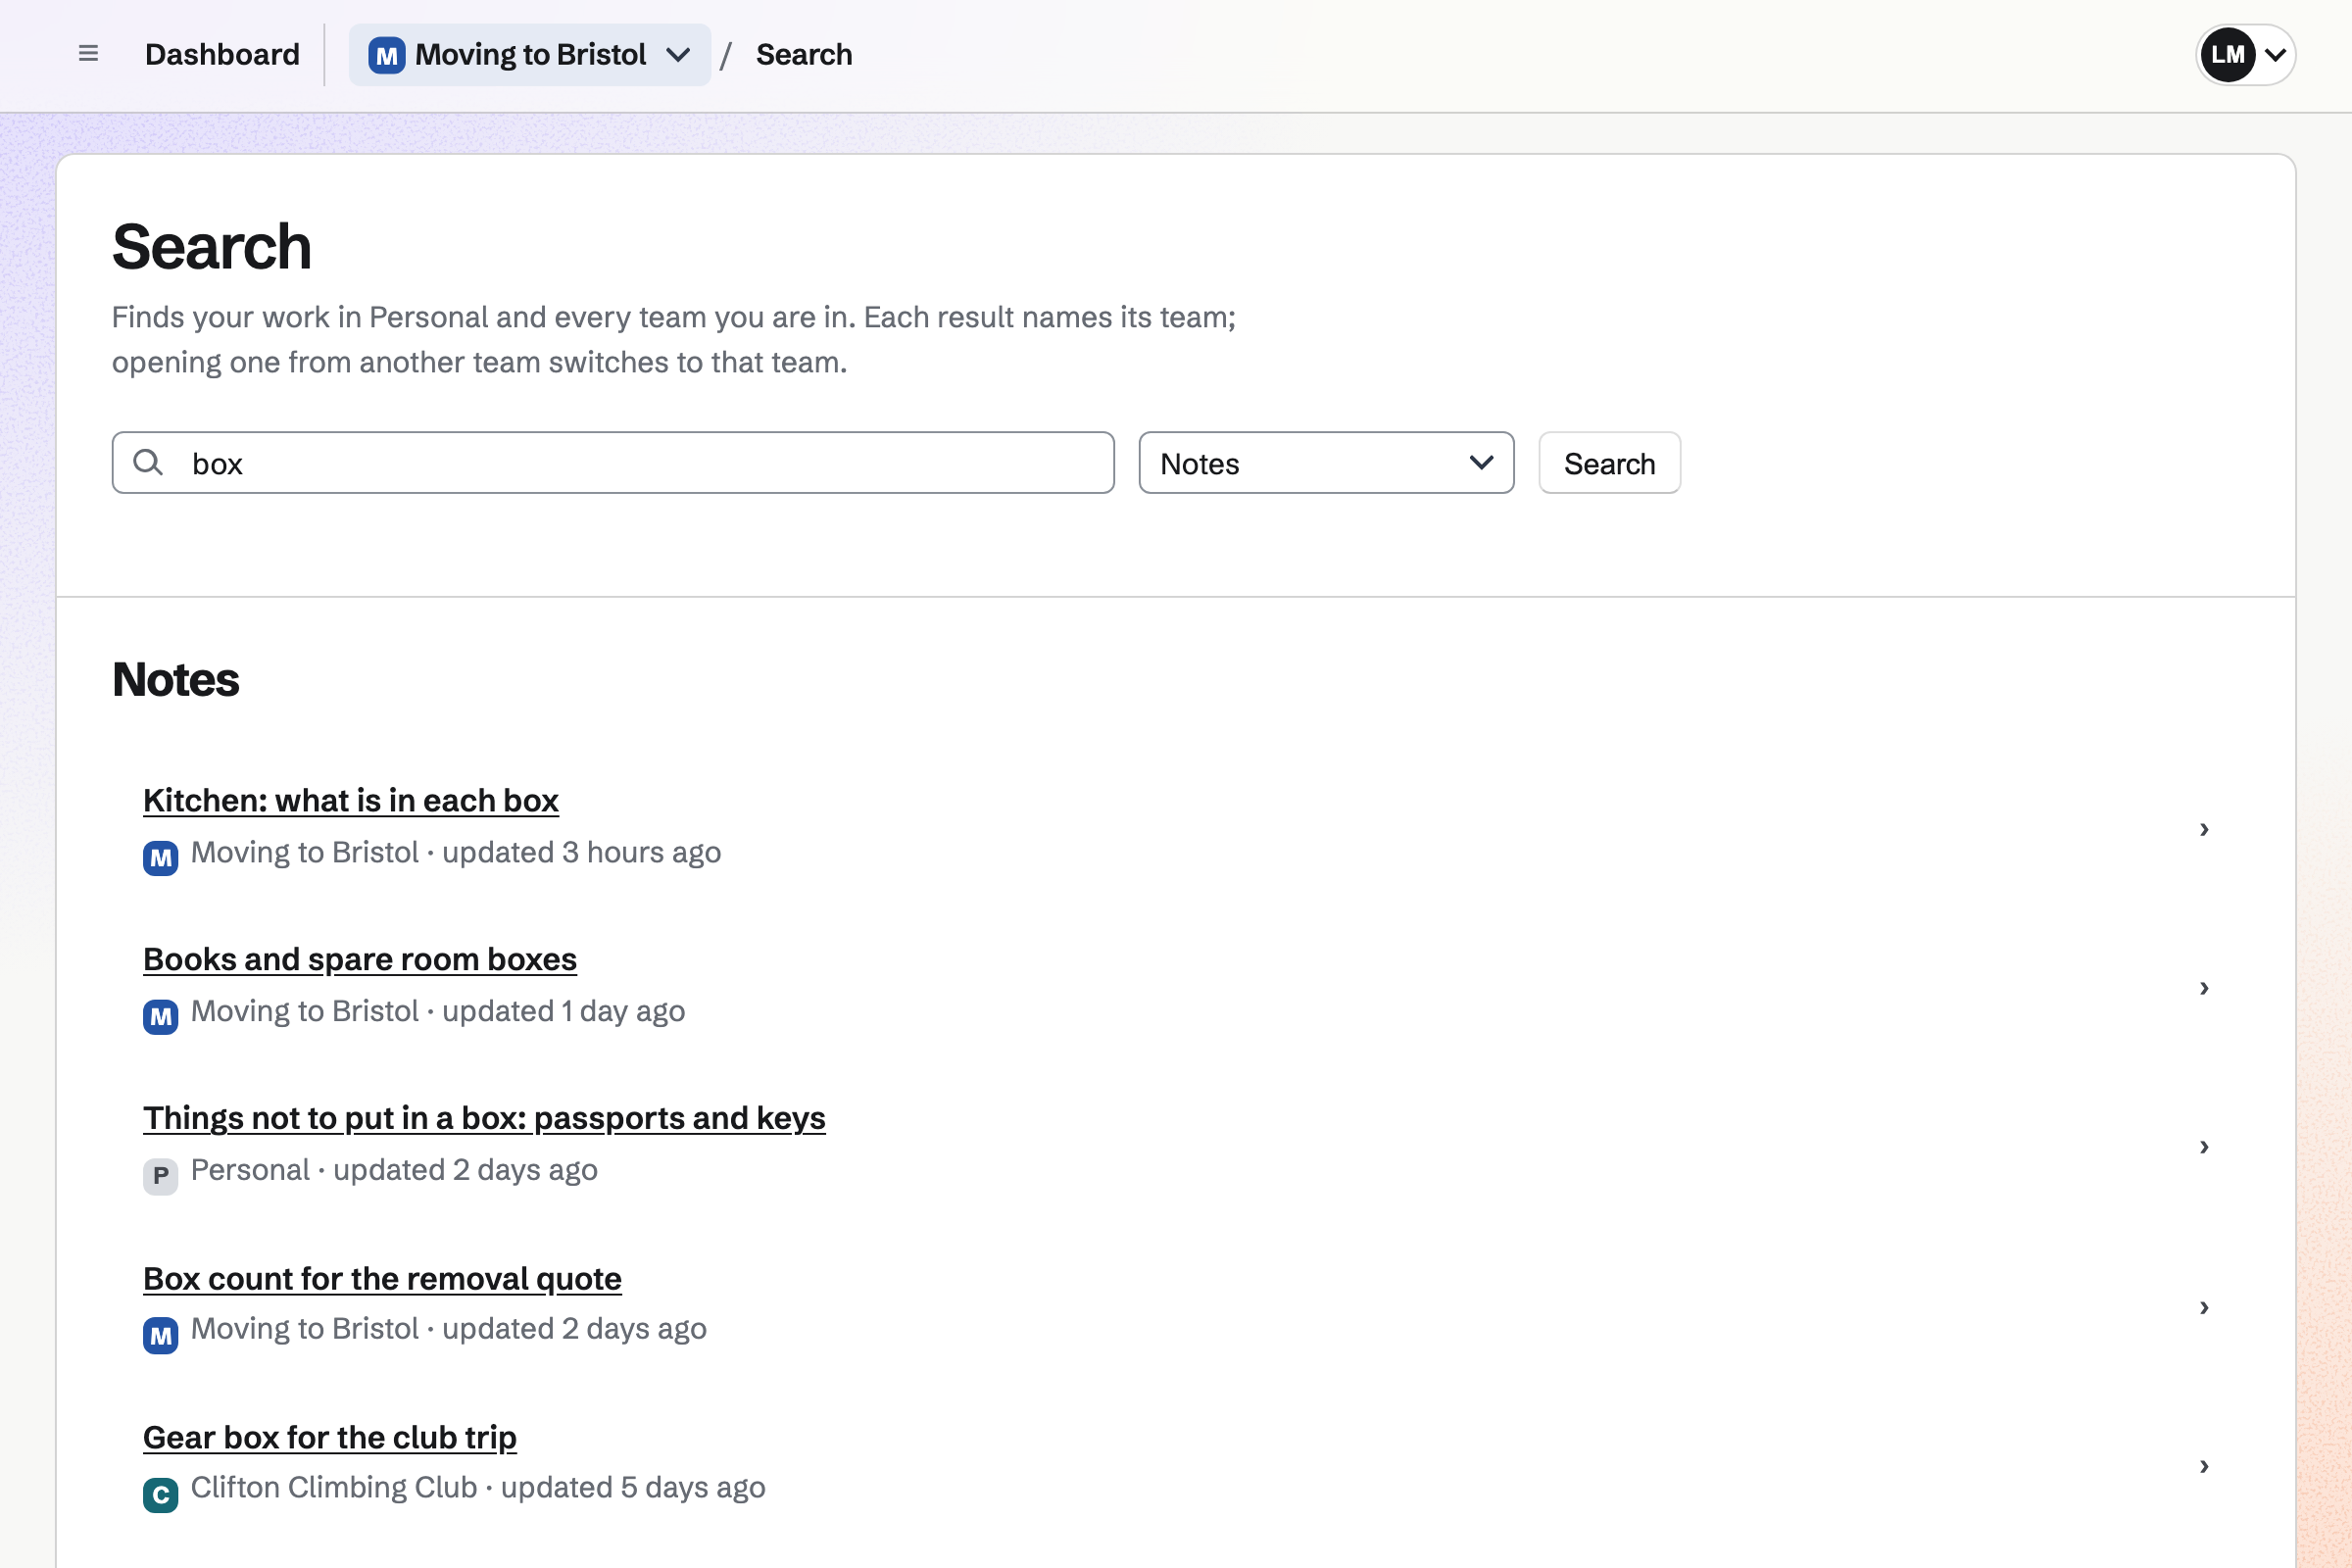Open note Gear box for the club trip
The image size is (2352, 1568).
point(330,1437)
